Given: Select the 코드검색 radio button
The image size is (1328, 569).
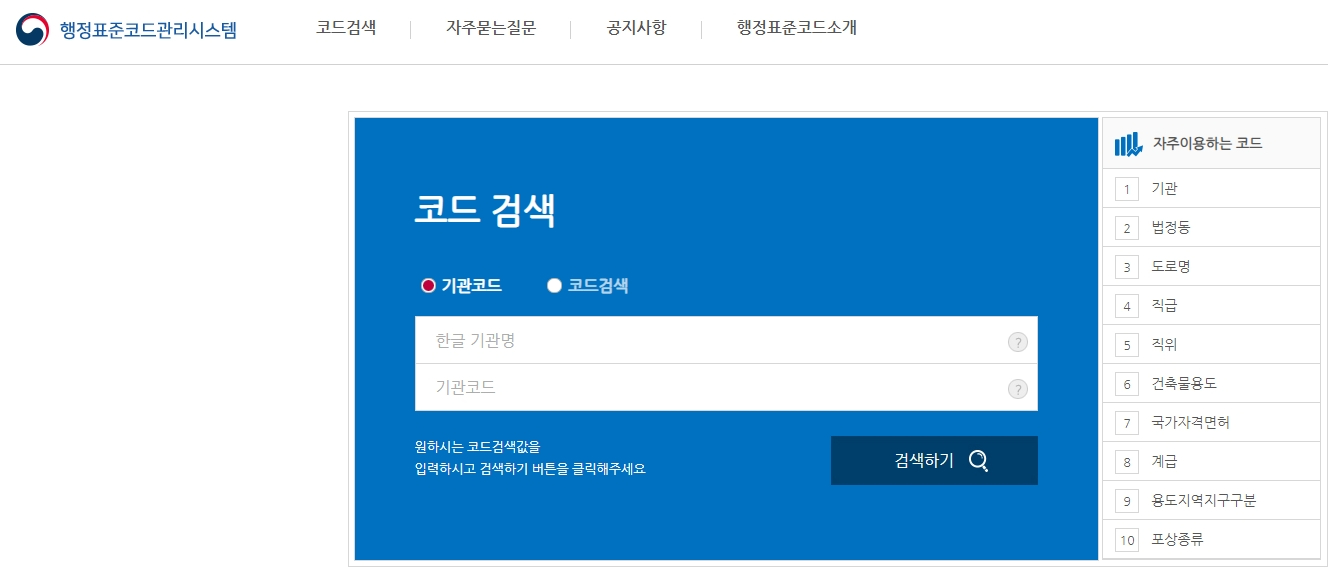Looking at the screenshot, I should click(554, 286).
